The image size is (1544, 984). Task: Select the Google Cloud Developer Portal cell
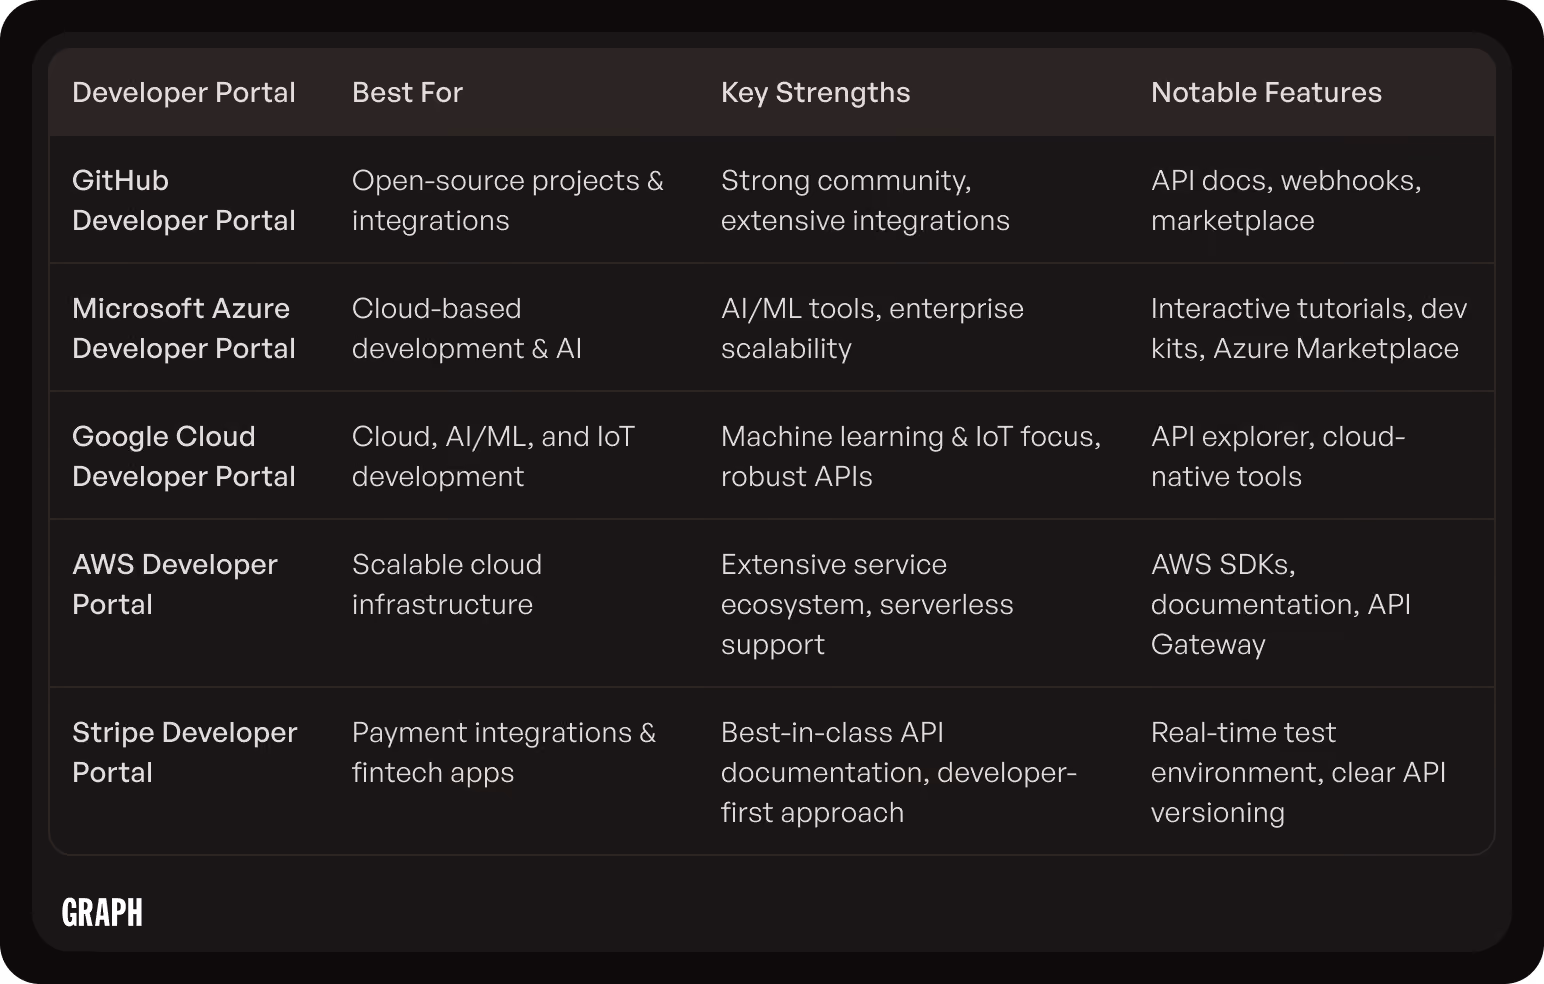(x=184, y=456)
